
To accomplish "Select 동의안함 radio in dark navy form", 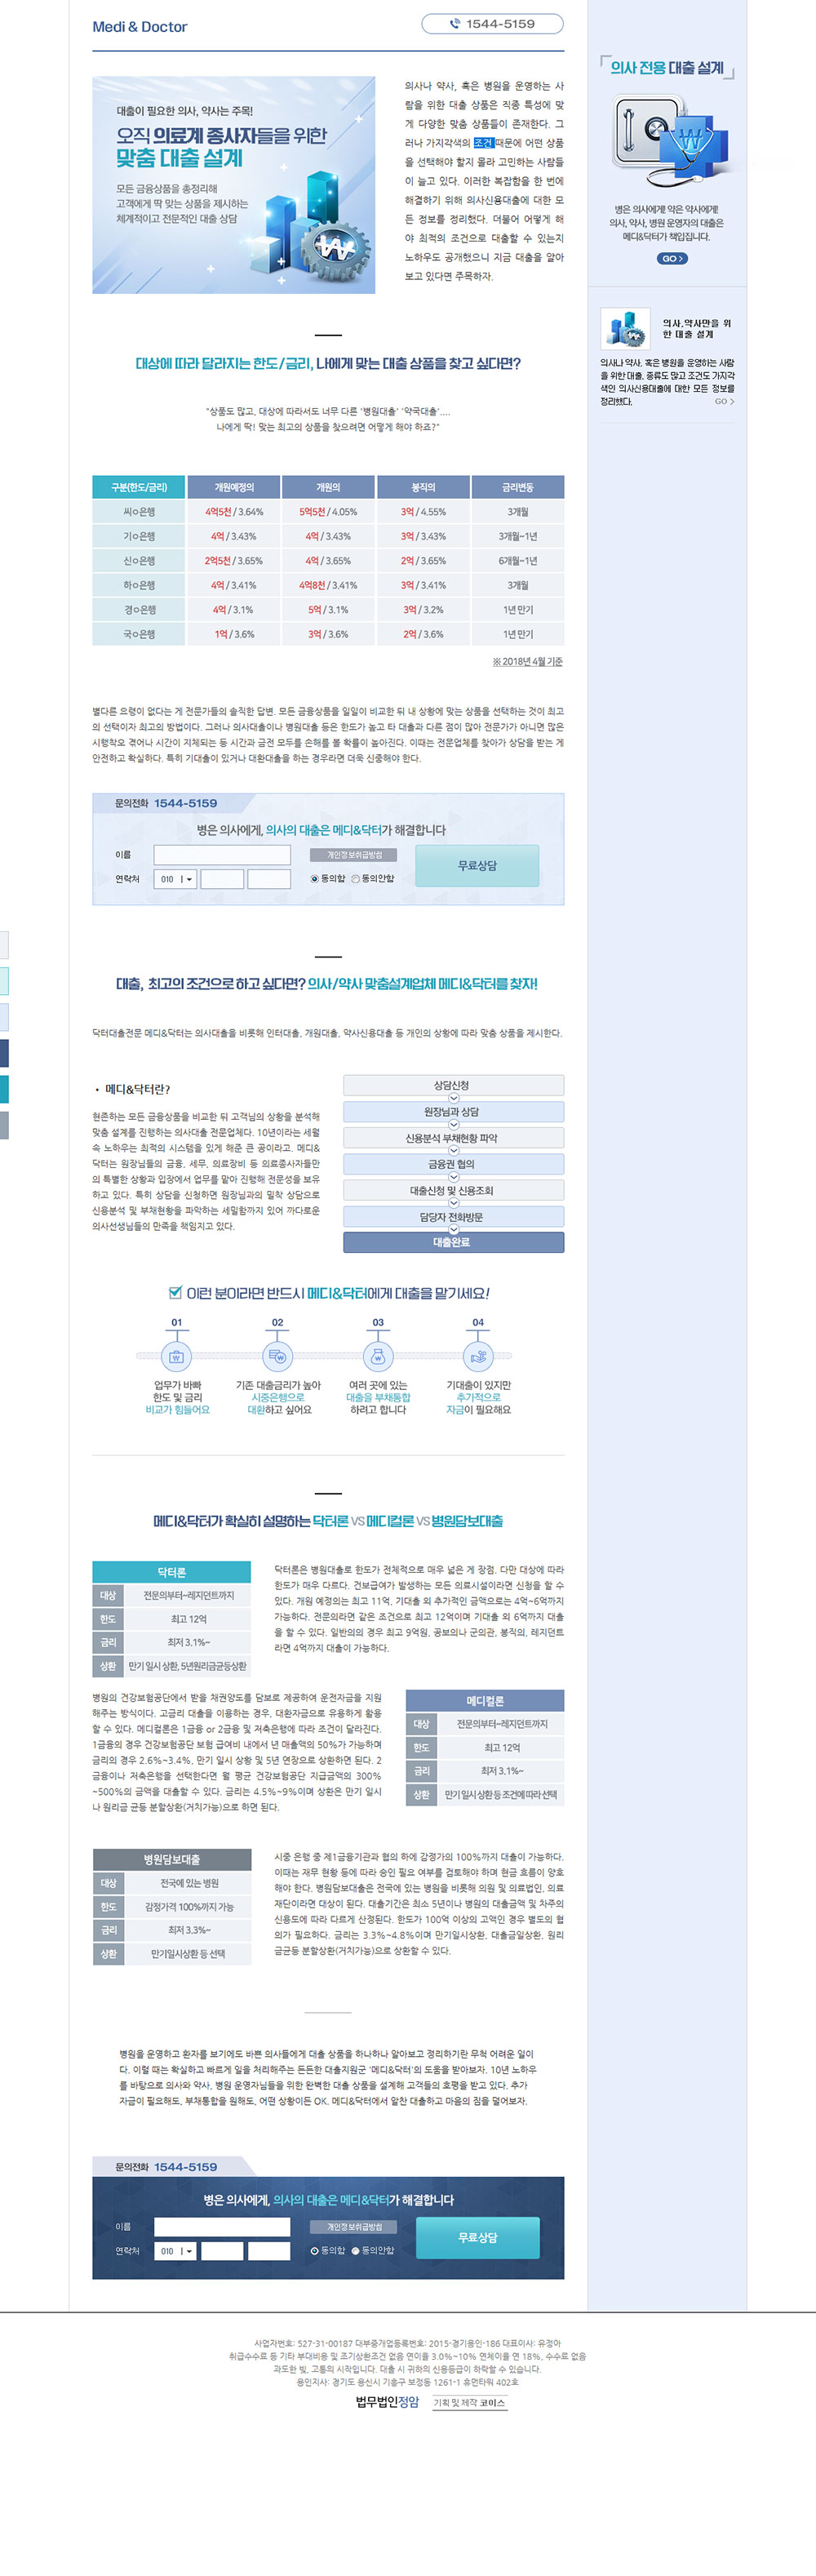I will (355, 2251).
